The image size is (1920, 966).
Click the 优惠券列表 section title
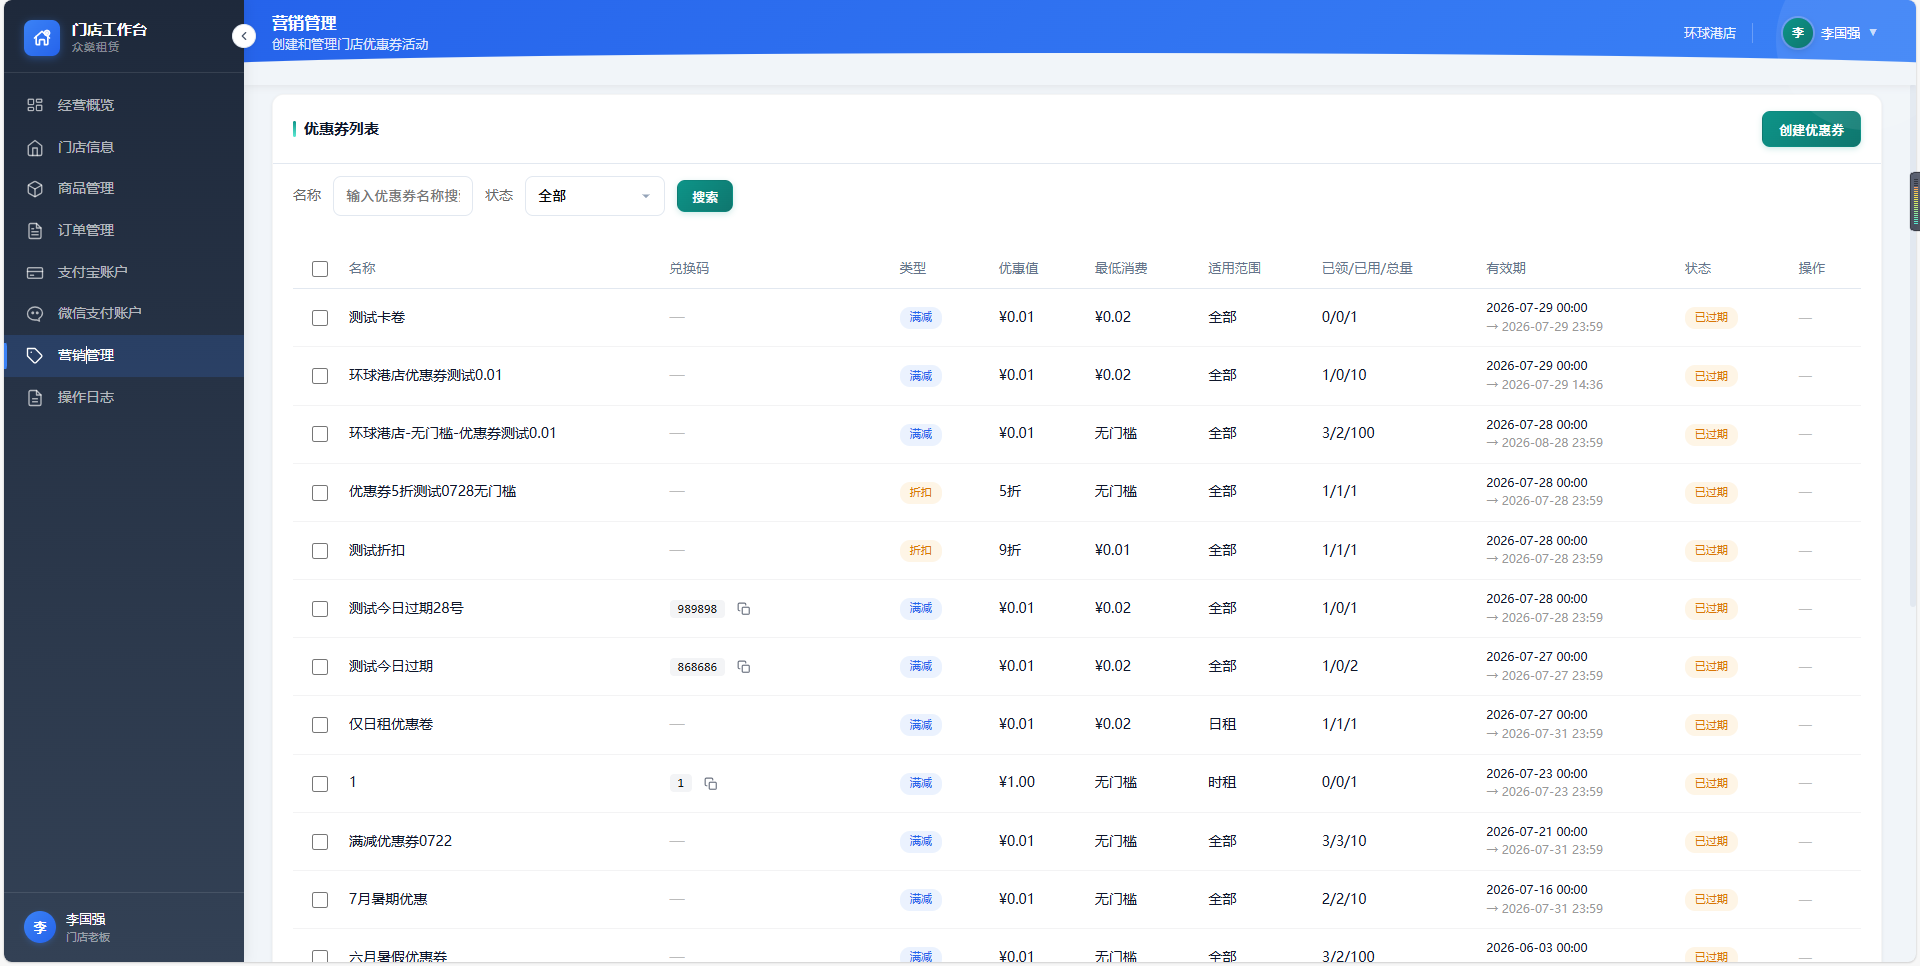[341, 129]
